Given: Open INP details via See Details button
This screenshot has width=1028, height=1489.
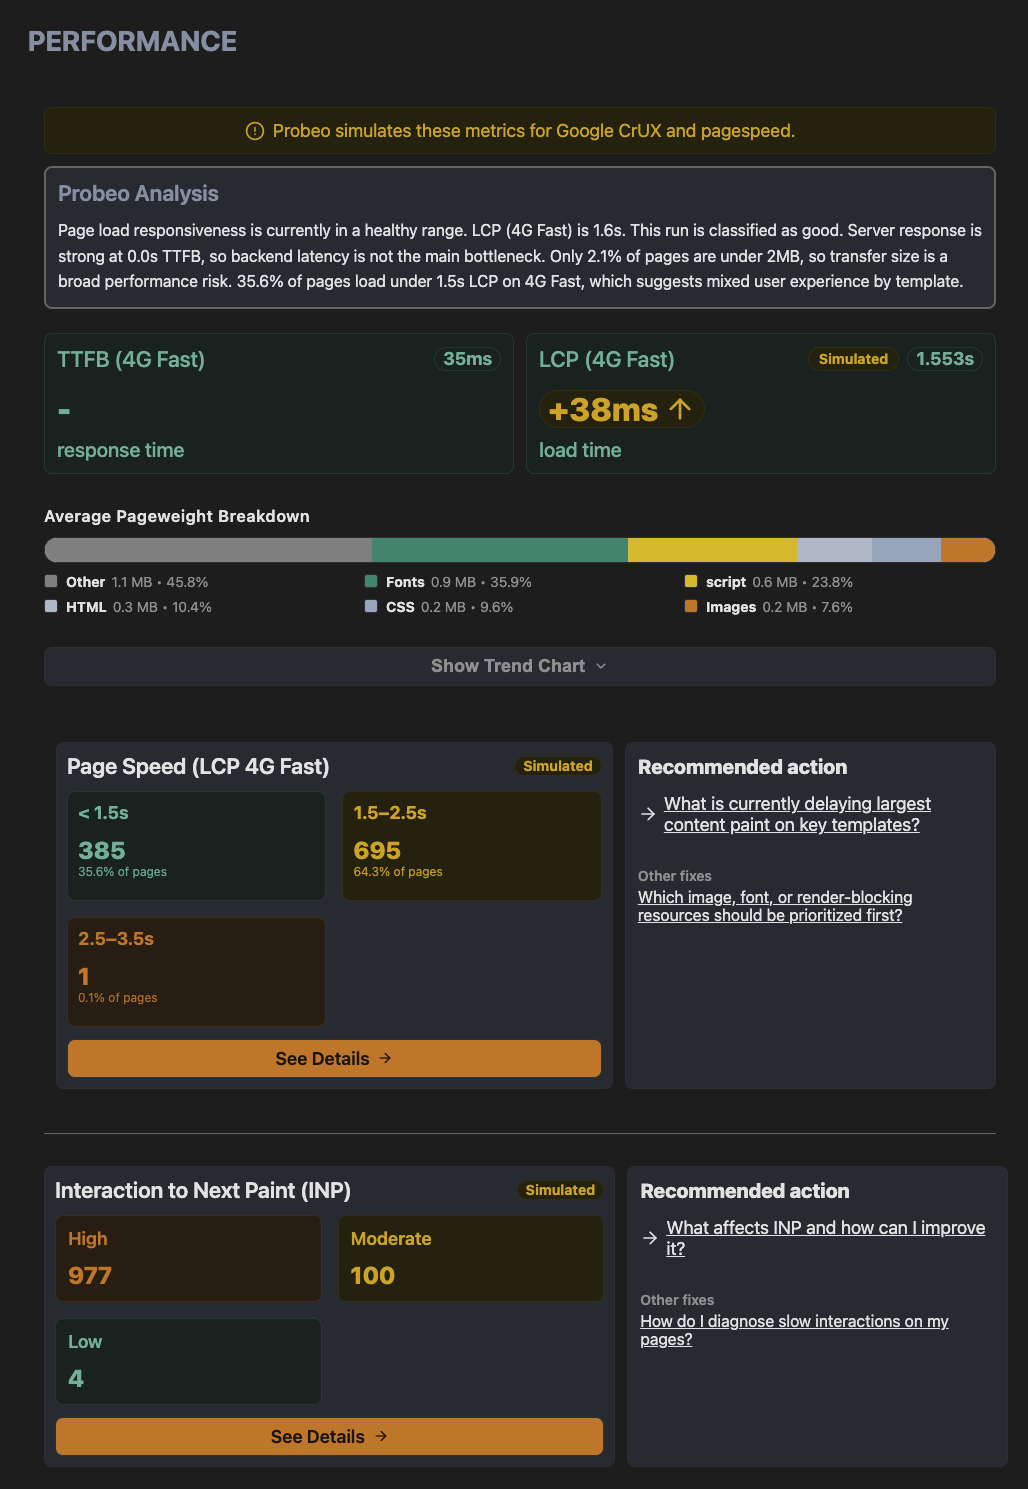Looking at the screenshot, I should coord(329,1436).
